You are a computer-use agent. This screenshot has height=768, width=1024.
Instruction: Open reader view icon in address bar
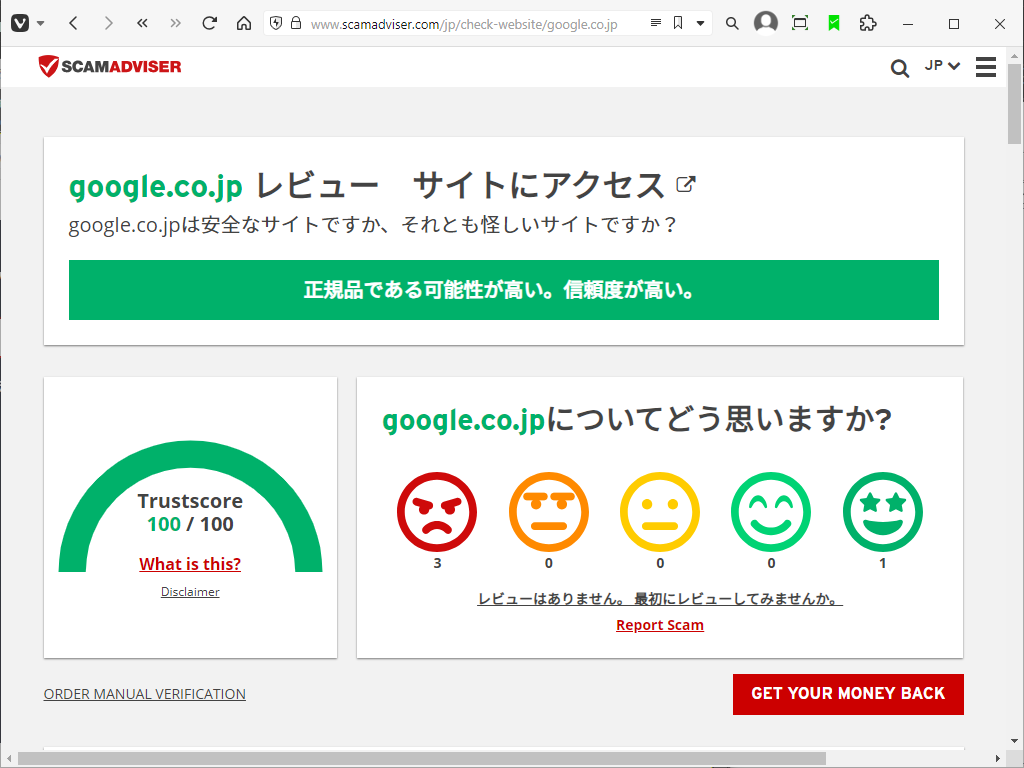(x=656, y=24)
